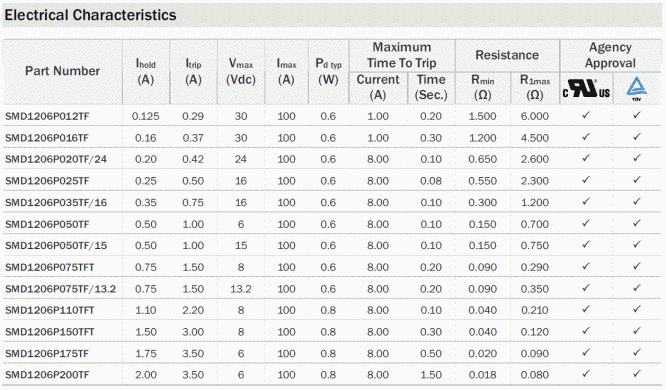
Task: Click the Pd typ (W) column header
Action: click(x=328, y=72)
